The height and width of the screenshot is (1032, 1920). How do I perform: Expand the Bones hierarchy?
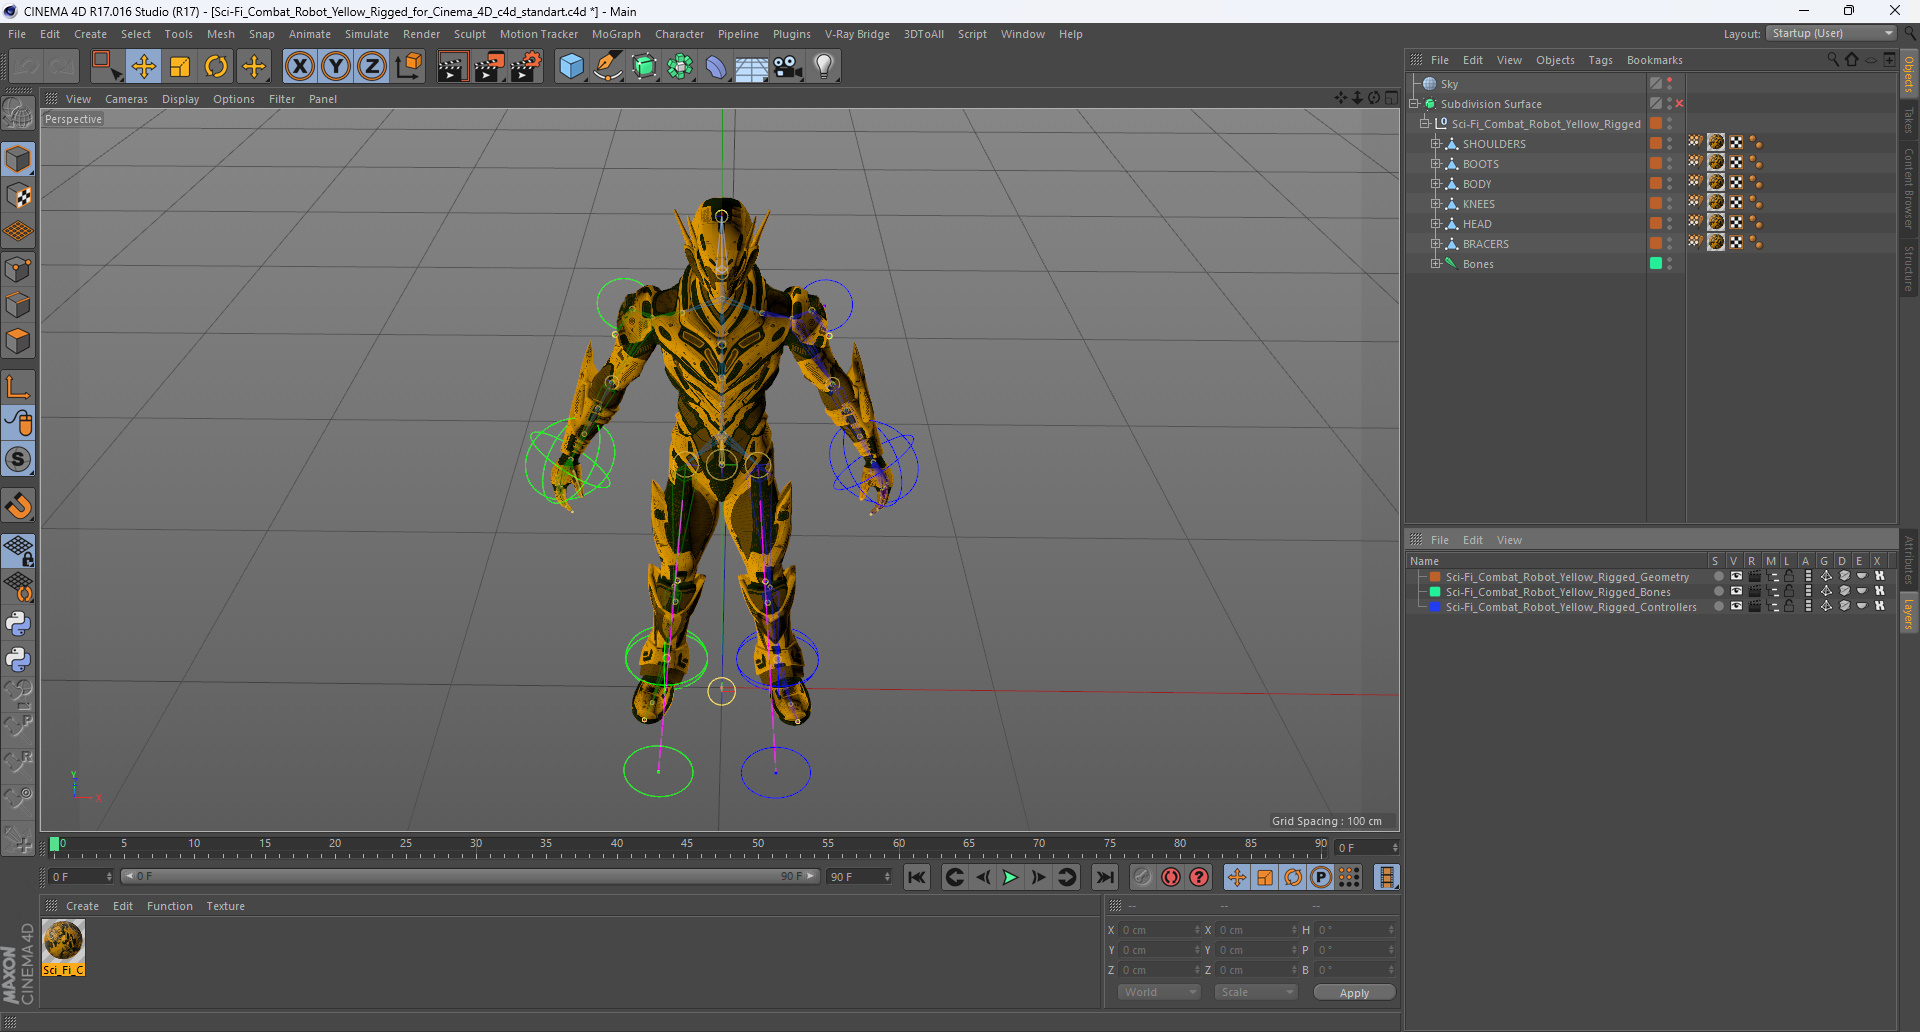1435,264
